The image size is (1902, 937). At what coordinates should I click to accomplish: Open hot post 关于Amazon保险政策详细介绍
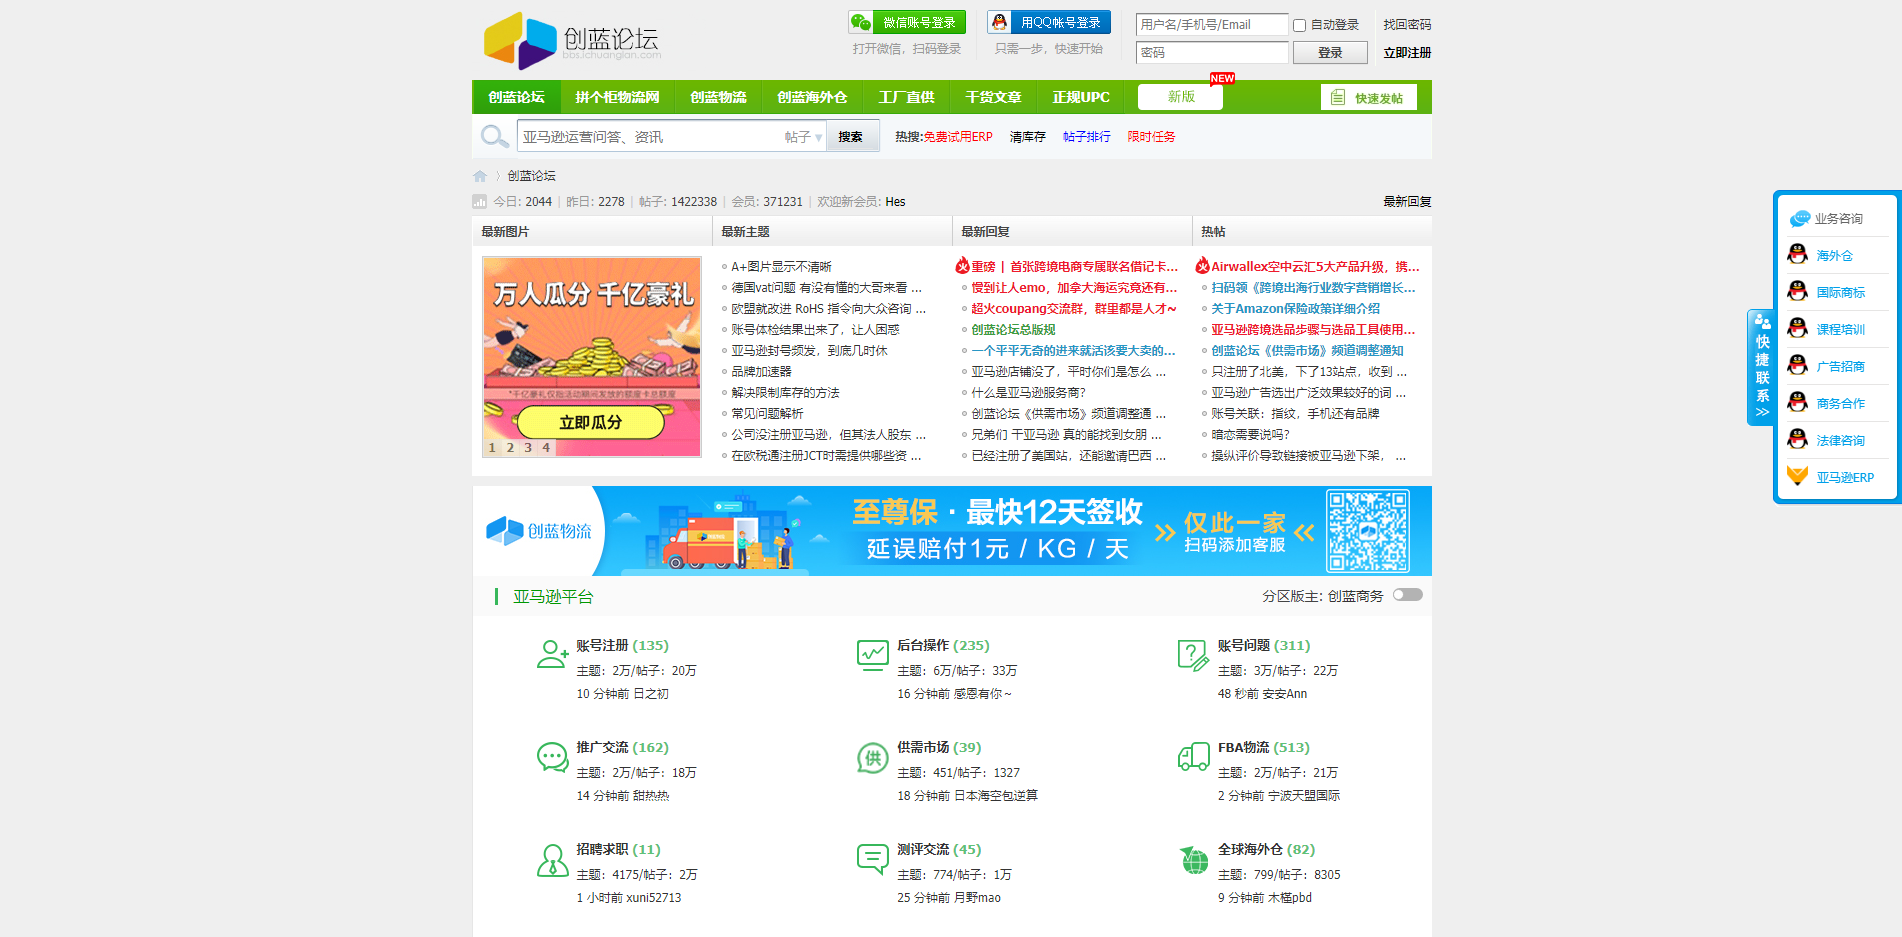(1295, 309)
